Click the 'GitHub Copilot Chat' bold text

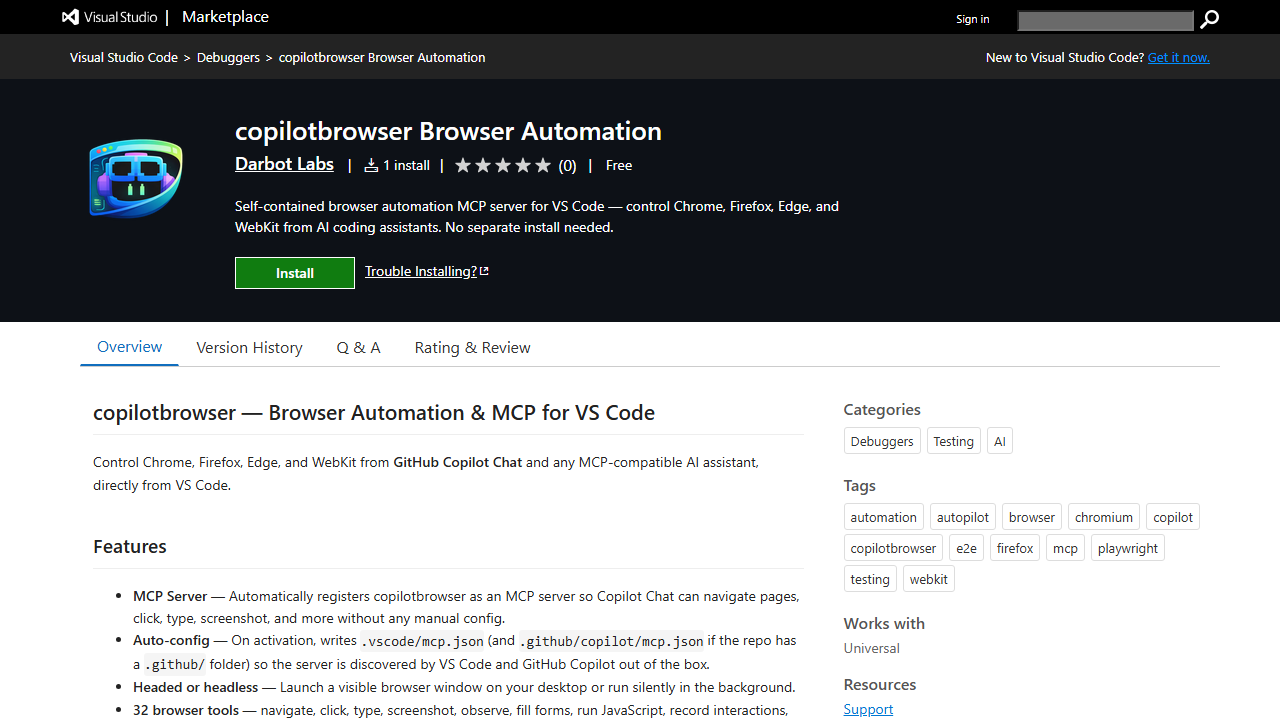coord(458,462)
